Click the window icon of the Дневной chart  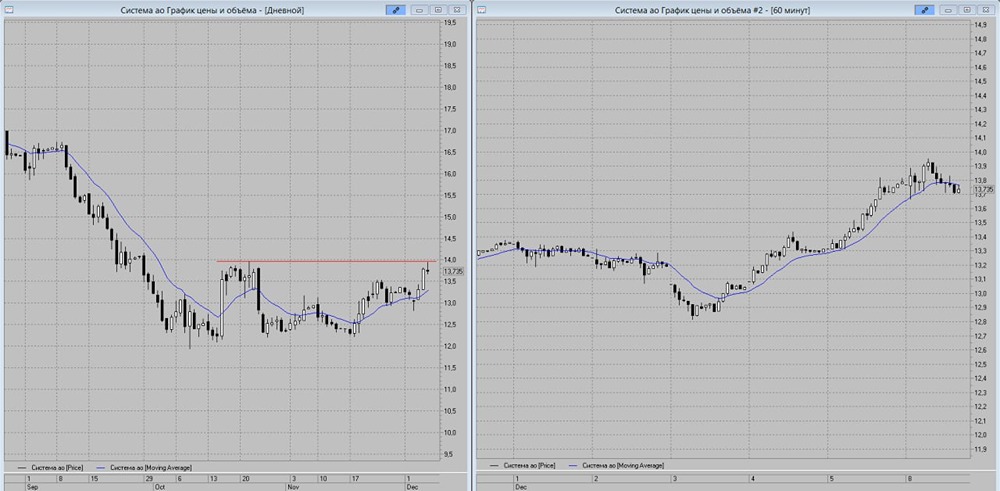tap(10, 10)
